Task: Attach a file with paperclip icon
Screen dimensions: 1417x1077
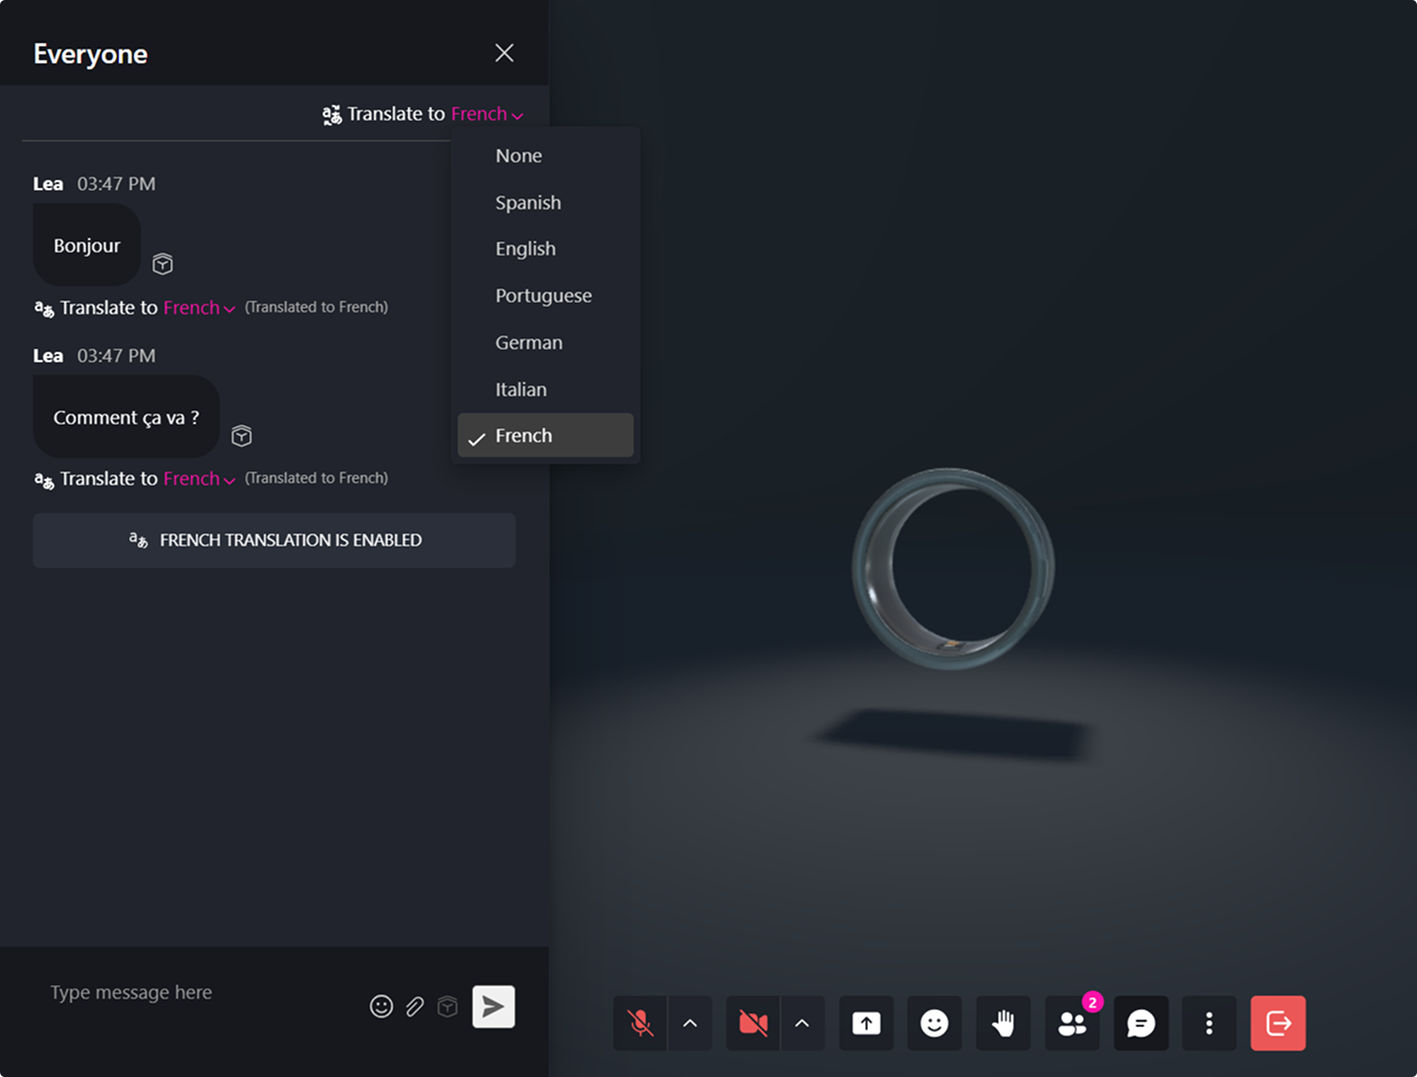Action: 415,1006
